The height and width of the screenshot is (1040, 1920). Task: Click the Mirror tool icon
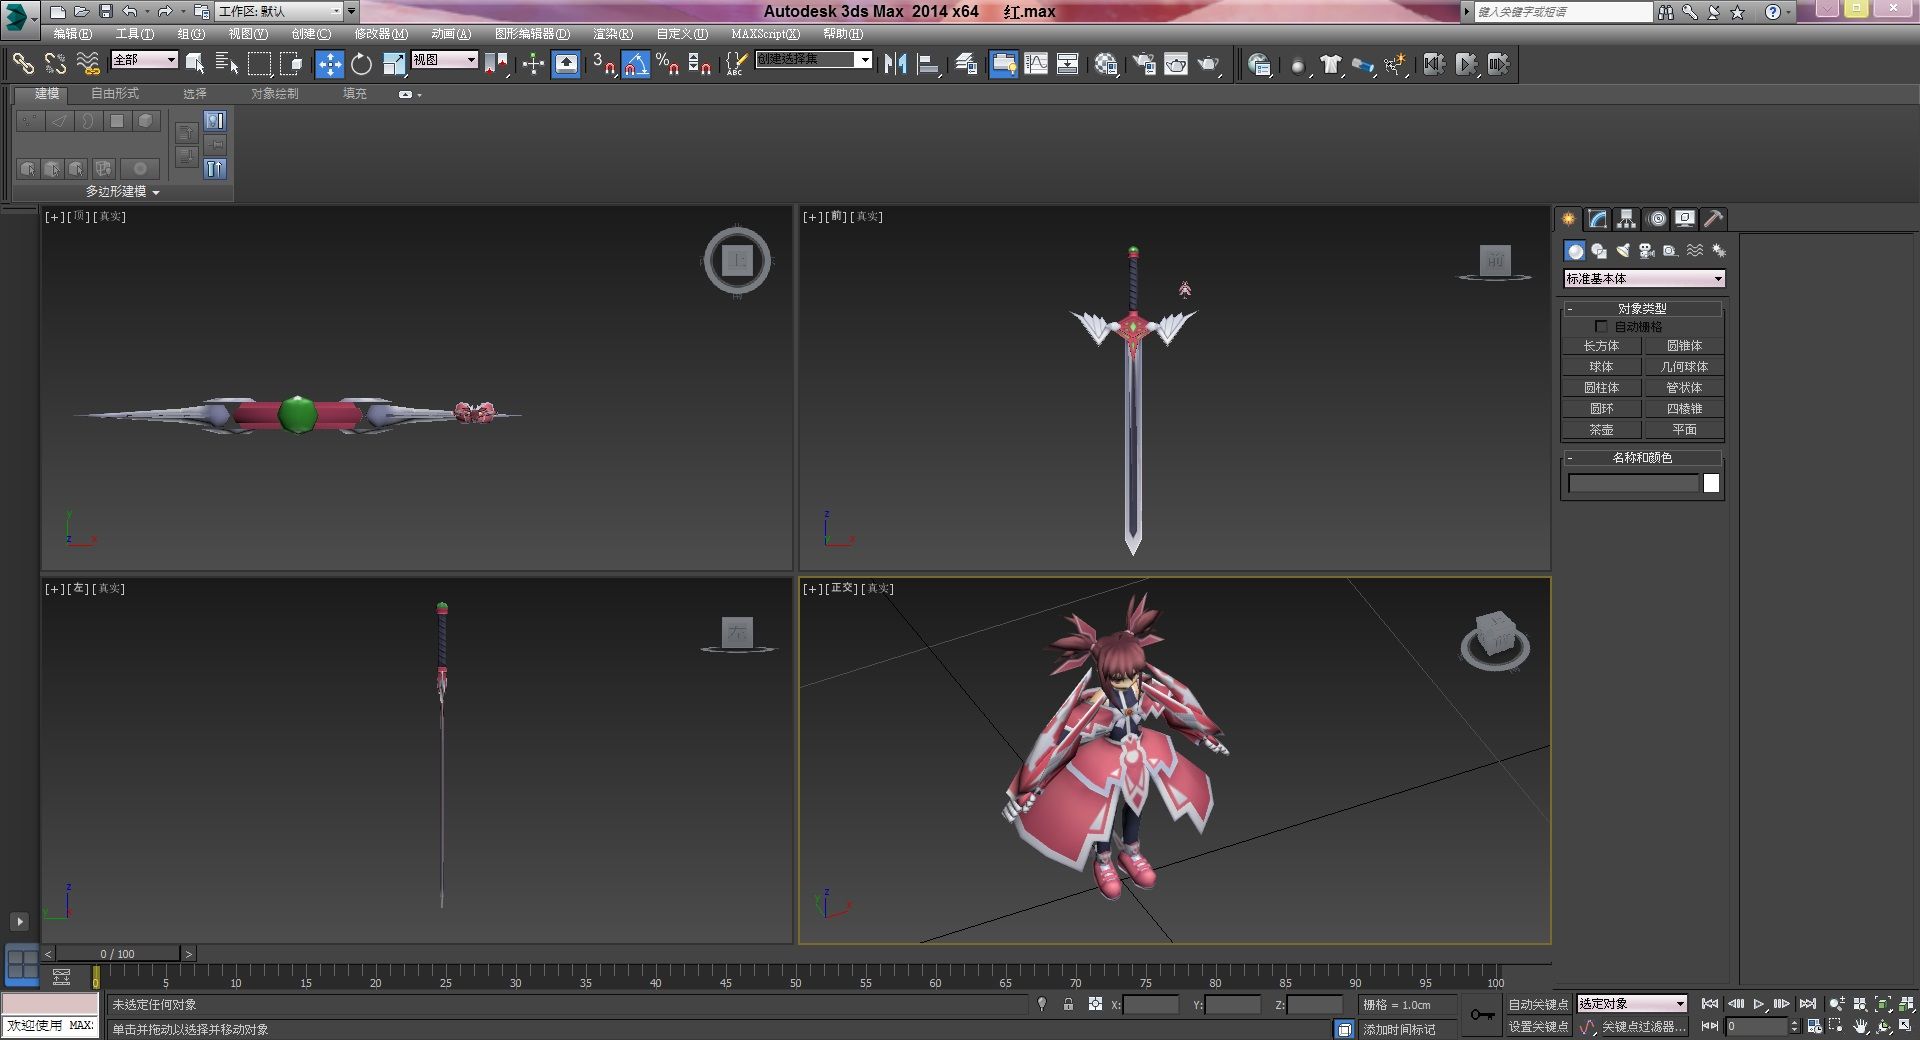[895, 64]
